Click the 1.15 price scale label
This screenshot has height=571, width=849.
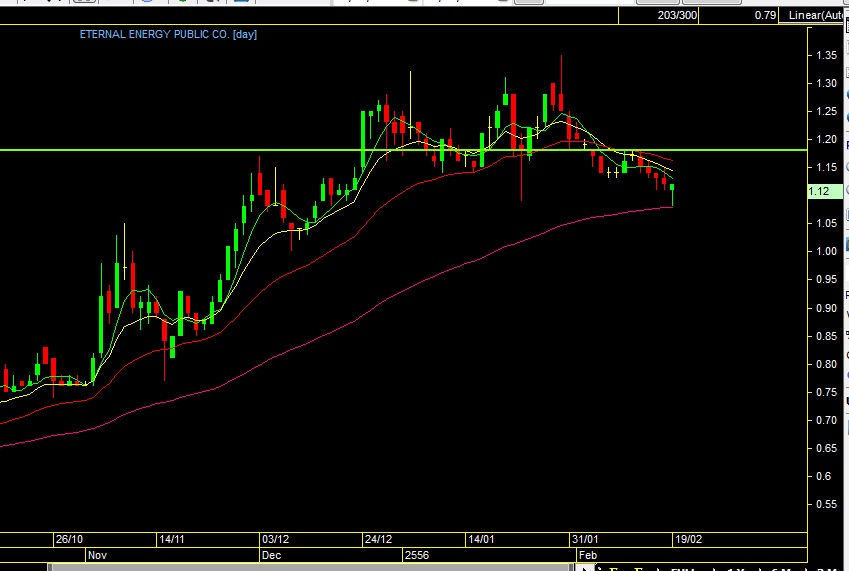(826, 167)
